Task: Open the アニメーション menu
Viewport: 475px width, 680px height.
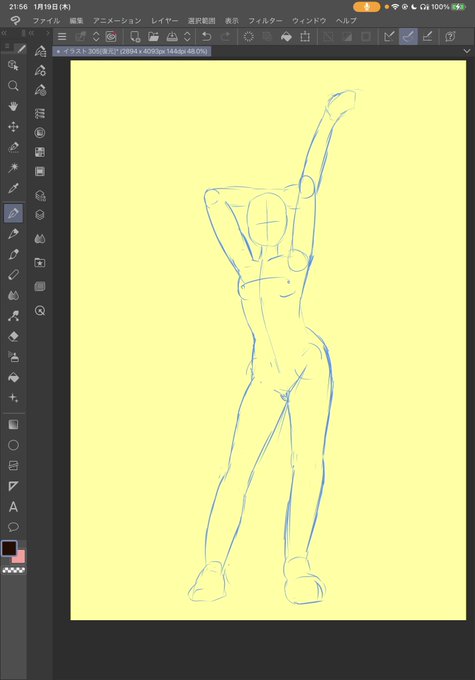Action: pyautogui.click(x=117, y=21)
